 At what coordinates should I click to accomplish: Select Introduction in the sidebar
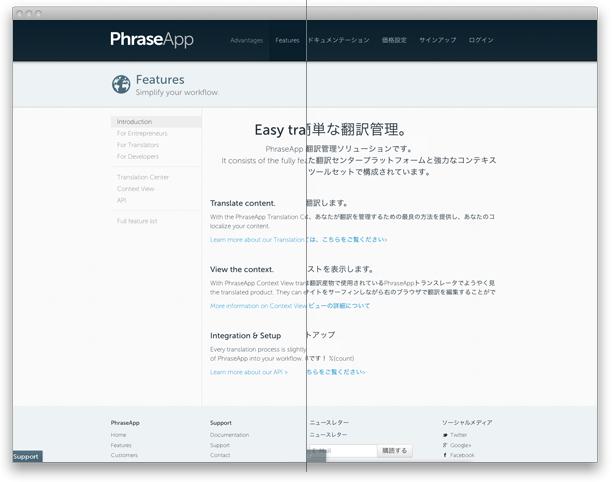(156, 122)
